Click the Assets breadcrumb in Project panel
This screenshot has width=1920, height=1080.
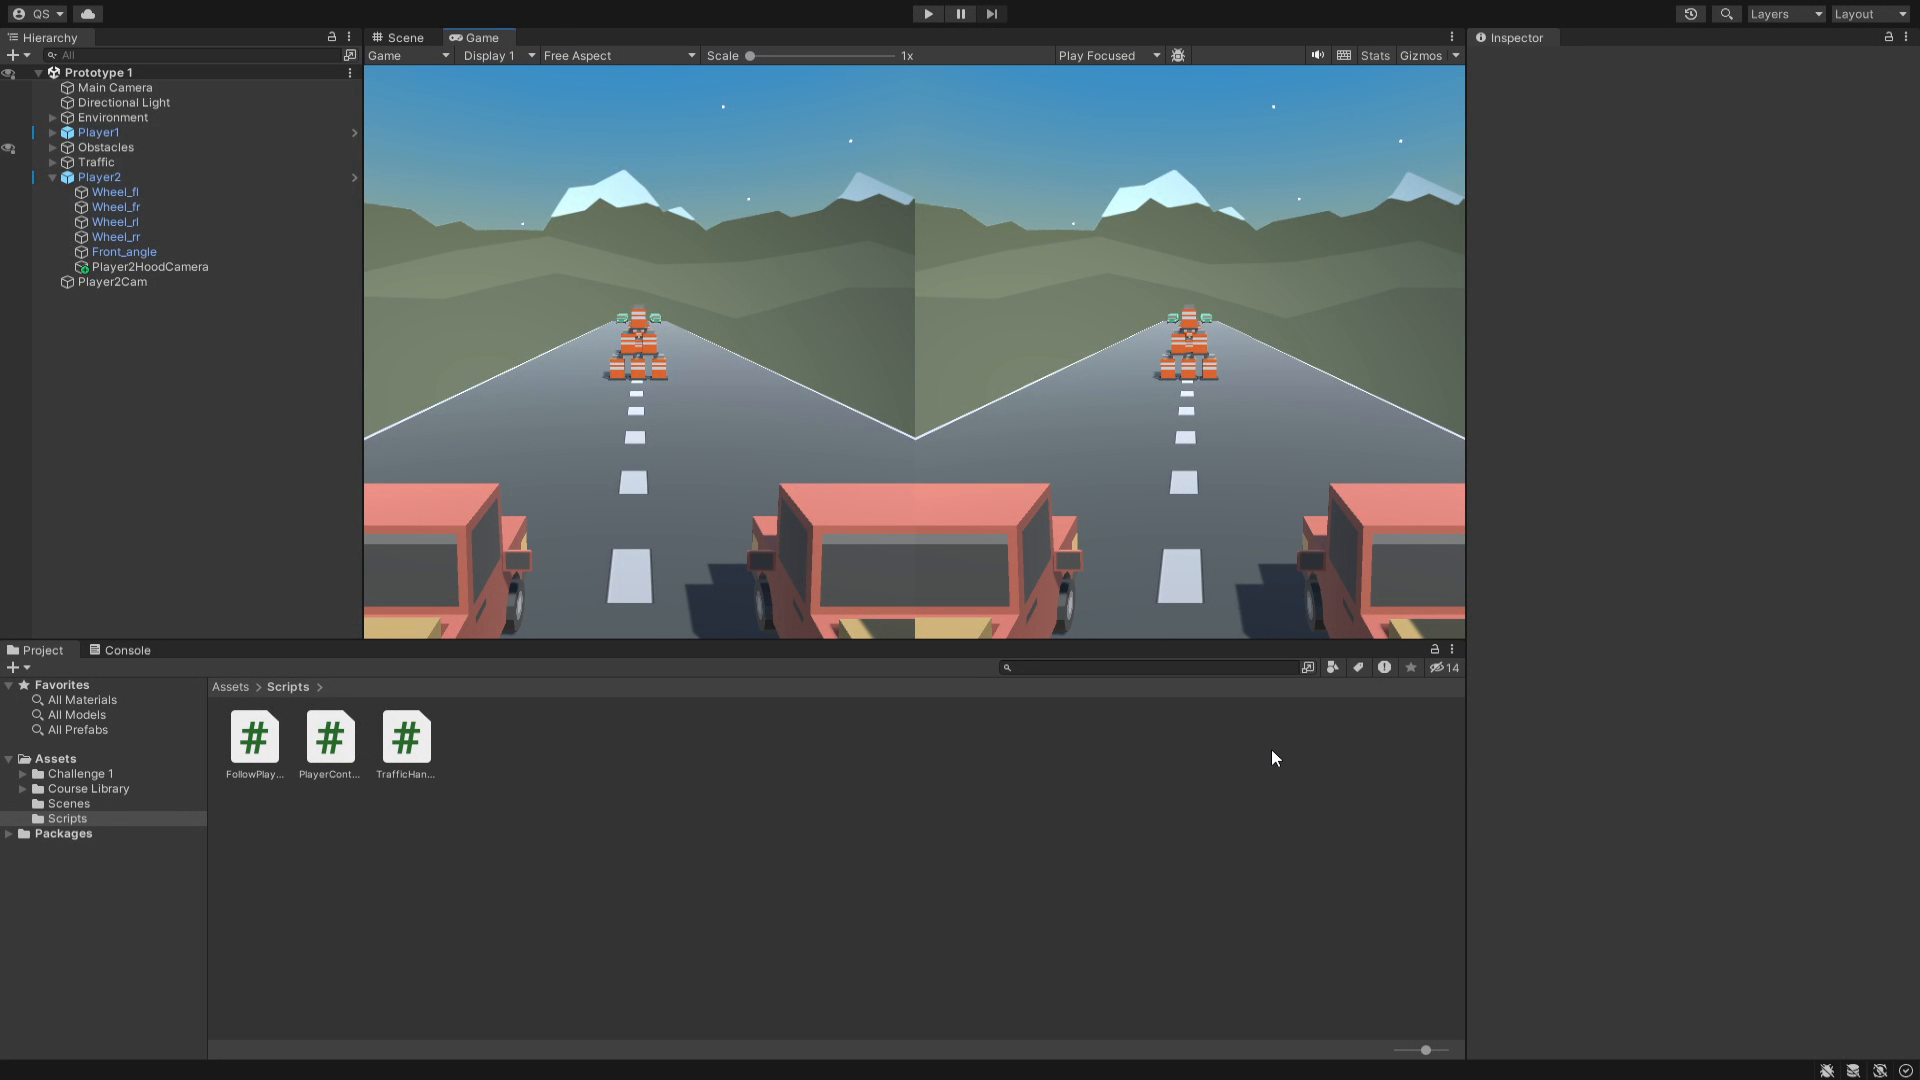point(229,687)
